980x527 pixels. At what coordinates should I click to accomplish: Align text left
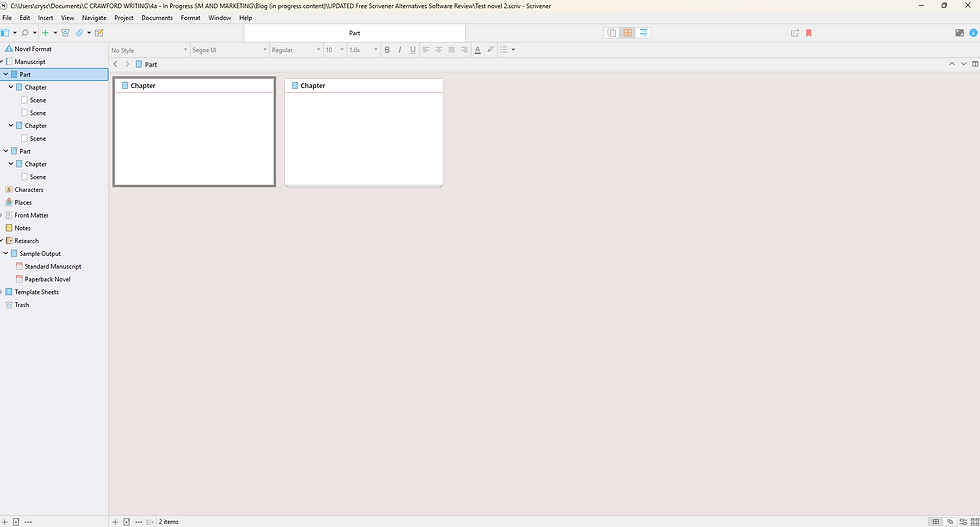(x=426, y=49)
